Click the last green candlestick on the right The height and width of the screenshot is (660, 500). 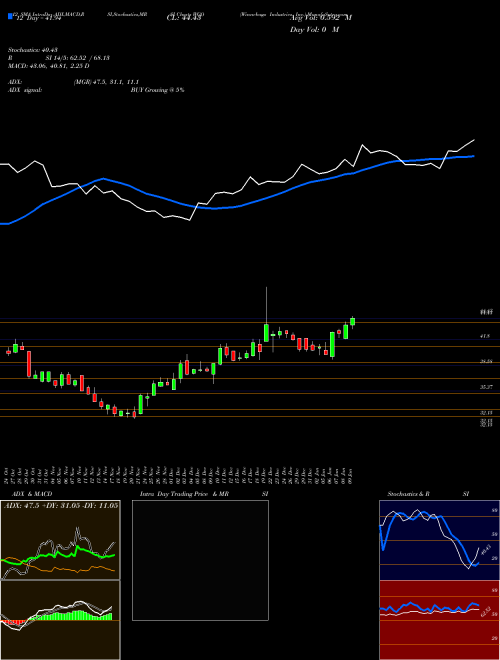pos(353,322)
